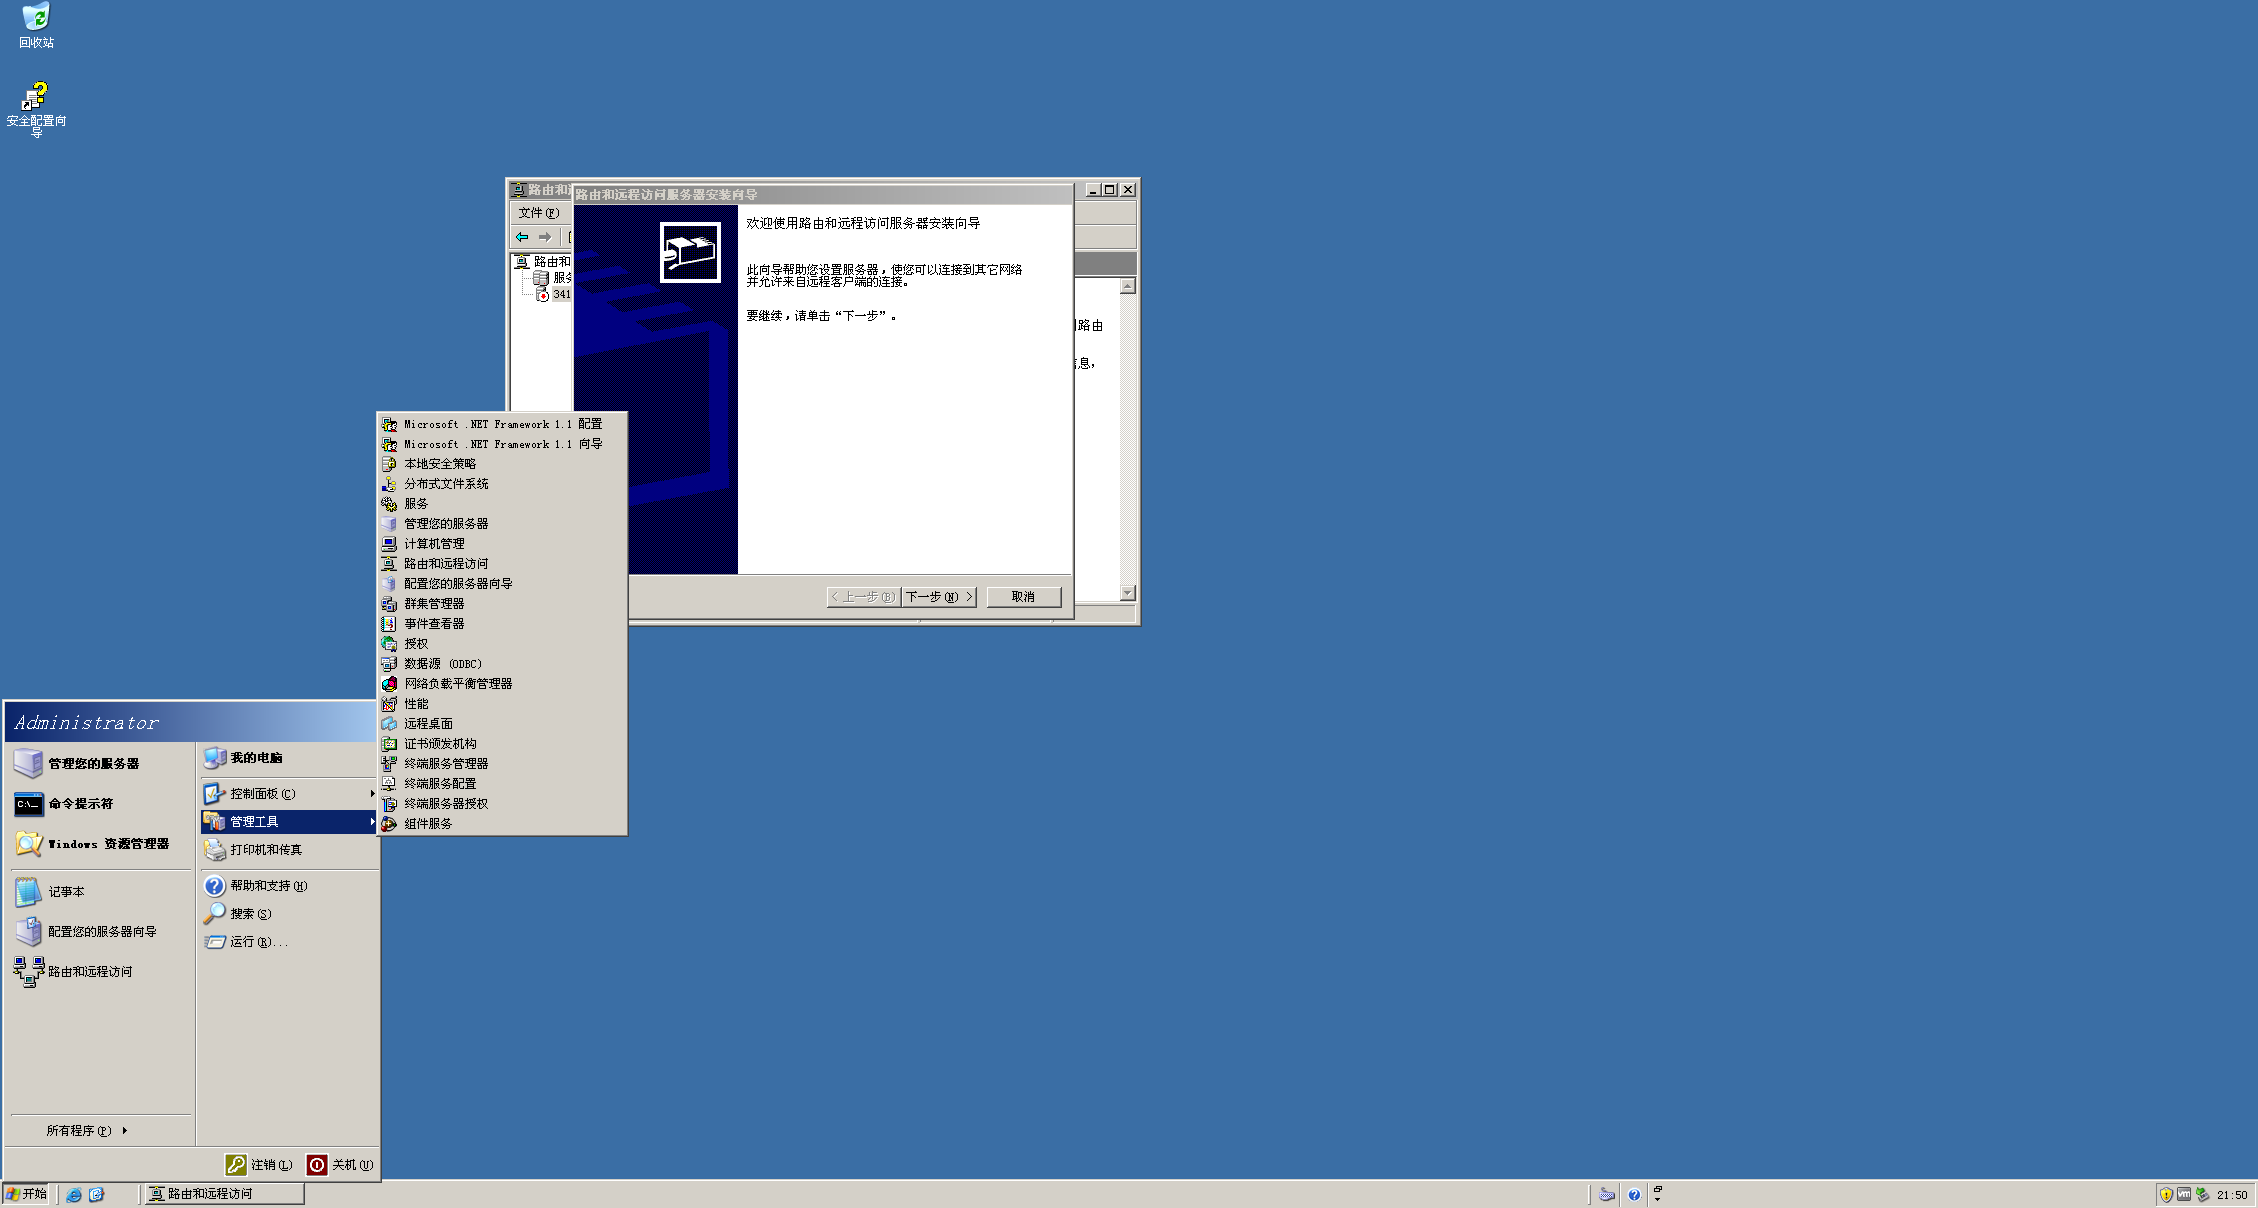This screenshot has width=2258, height=1208.
Task: Click the help icon in the taskbar
Action: point(1634,1194)
